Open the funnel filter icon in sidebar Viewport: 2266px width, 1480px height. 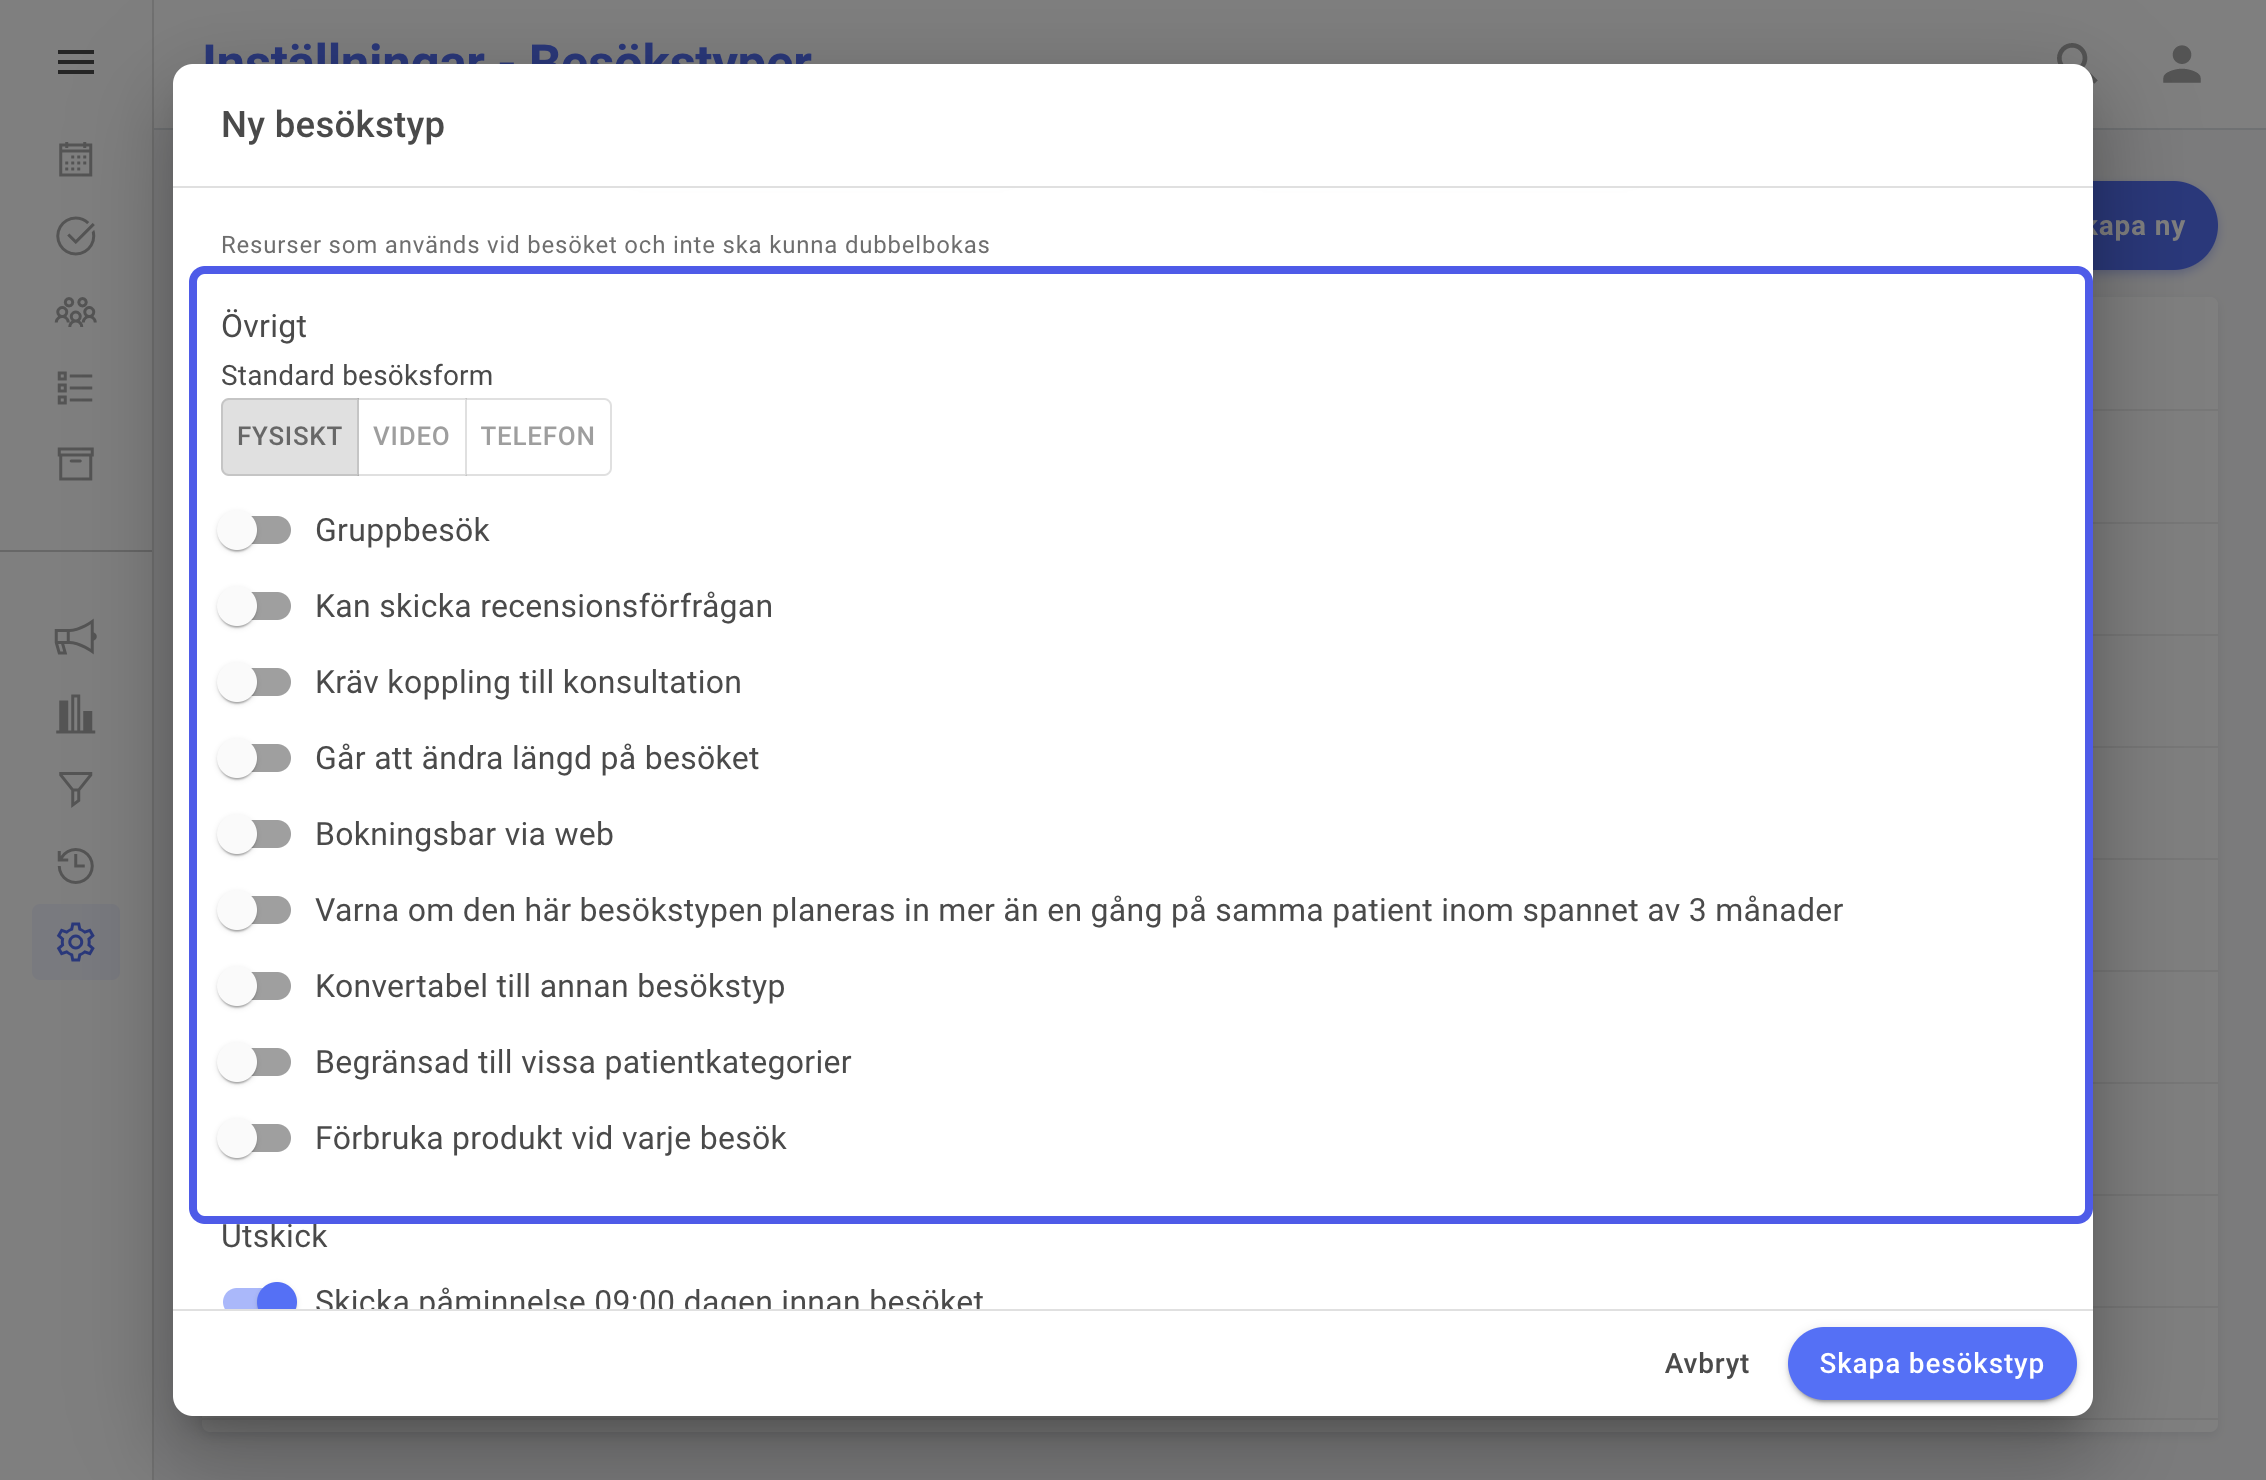coord(76,790)
